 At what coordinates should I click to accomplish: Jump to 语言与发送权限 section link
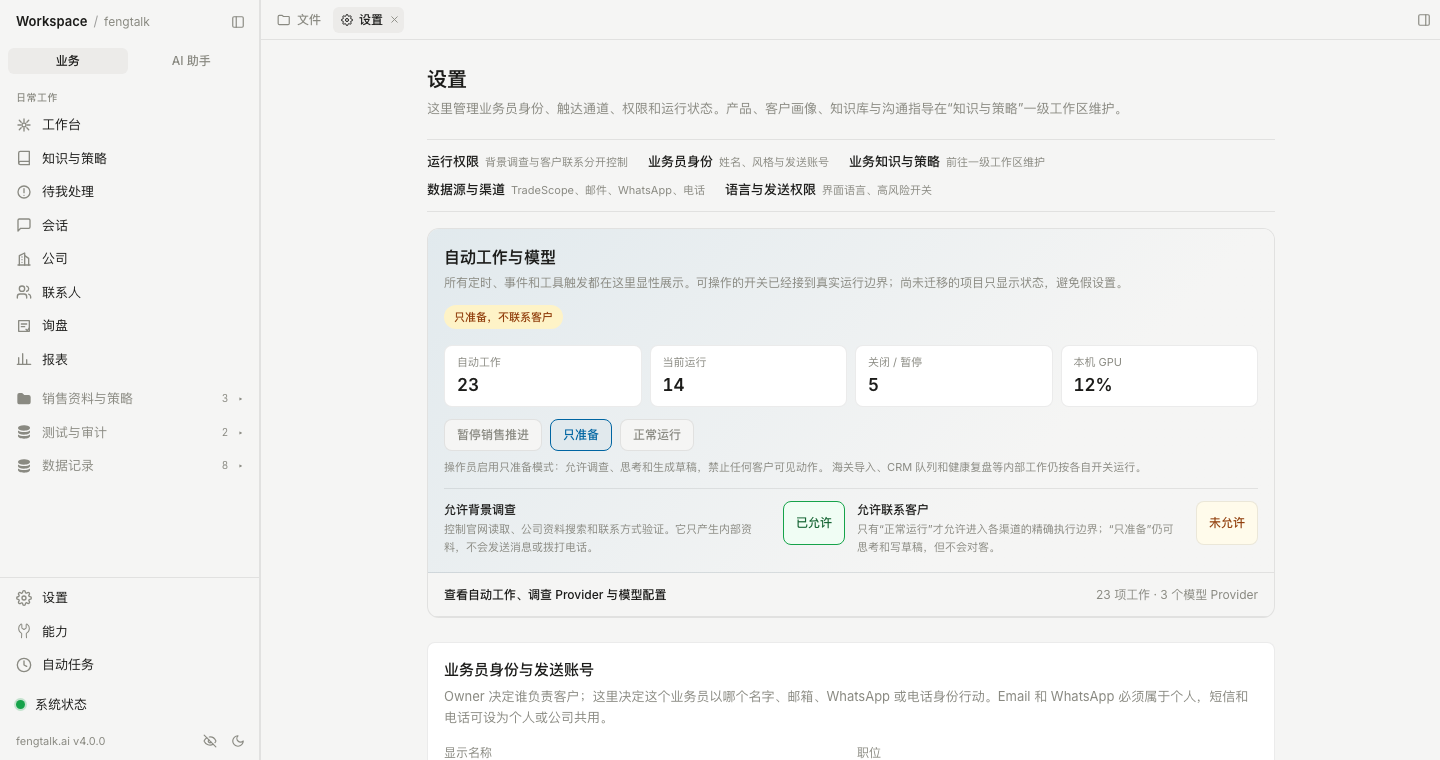point(828,190)
